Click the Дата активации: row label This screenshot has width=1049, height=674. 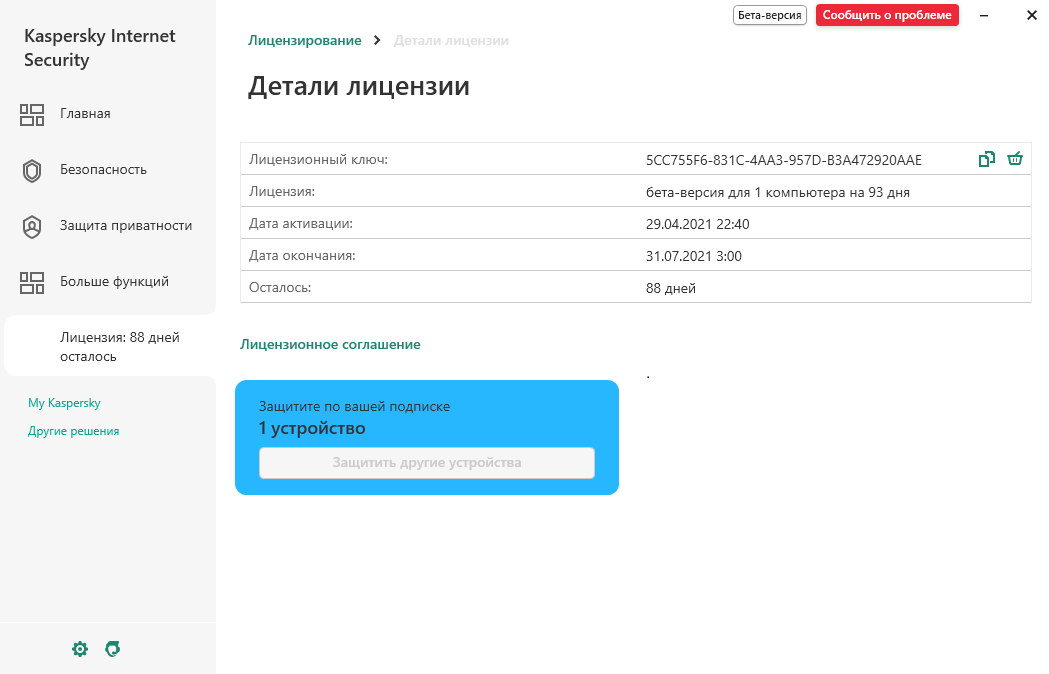click(x=301, y=224)
